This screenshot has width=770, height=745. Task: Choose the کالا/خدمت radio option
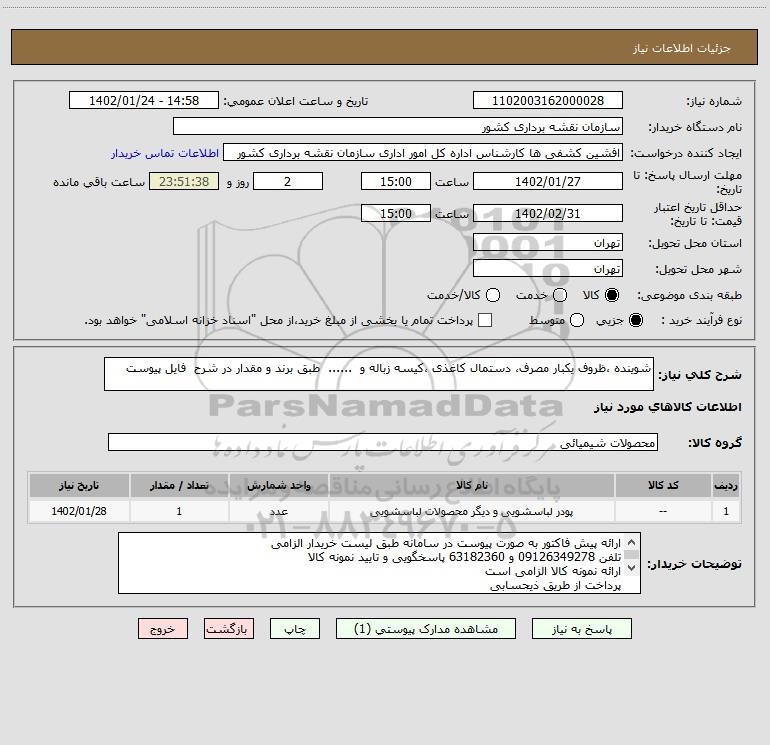[x=493, y=295]
